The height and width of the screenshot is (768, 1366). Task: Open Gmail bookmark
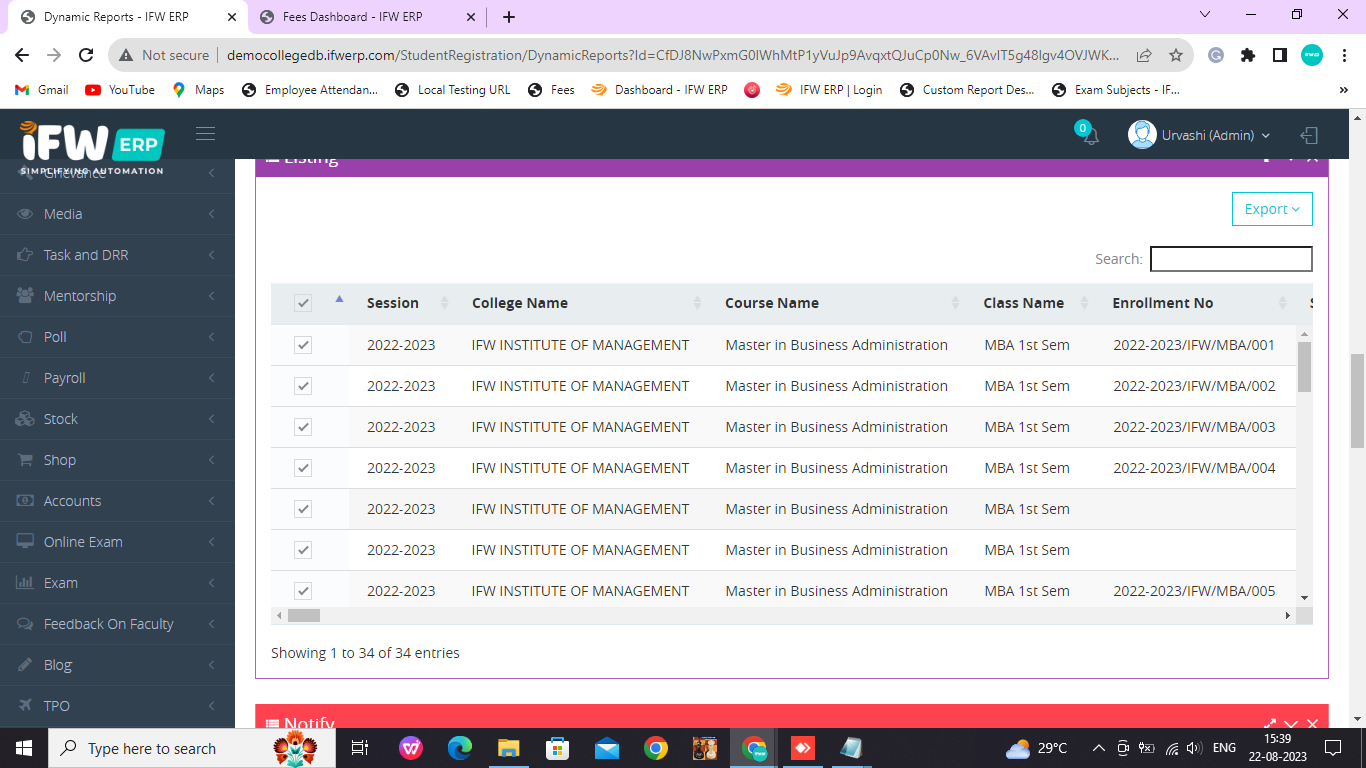pos(42,90)
